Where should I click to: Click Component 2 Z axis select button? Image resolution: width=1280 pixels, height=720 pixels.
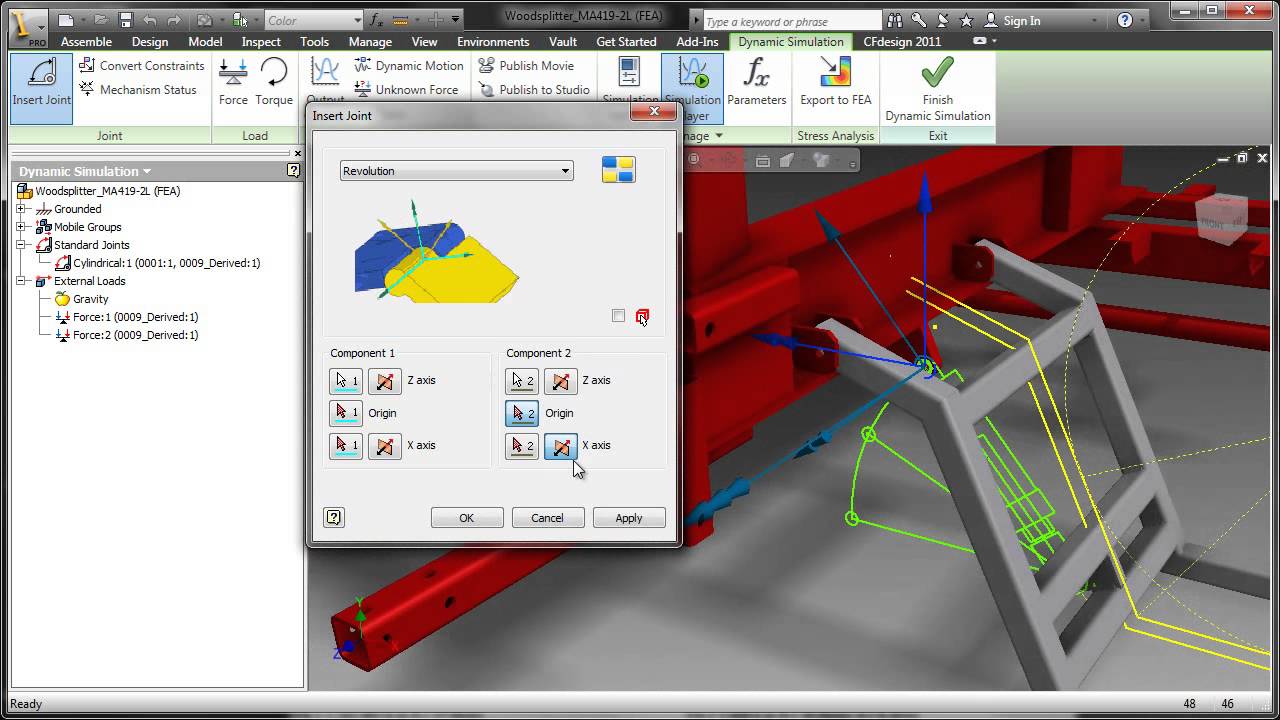click(x=521, y=381)
